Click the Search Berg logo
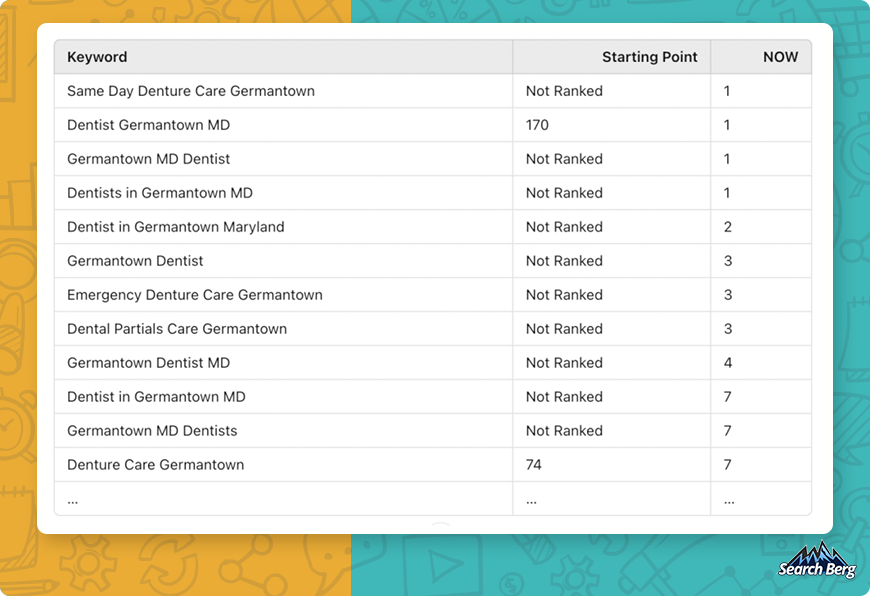The image size is (870, 596). [x=817, y=560]
